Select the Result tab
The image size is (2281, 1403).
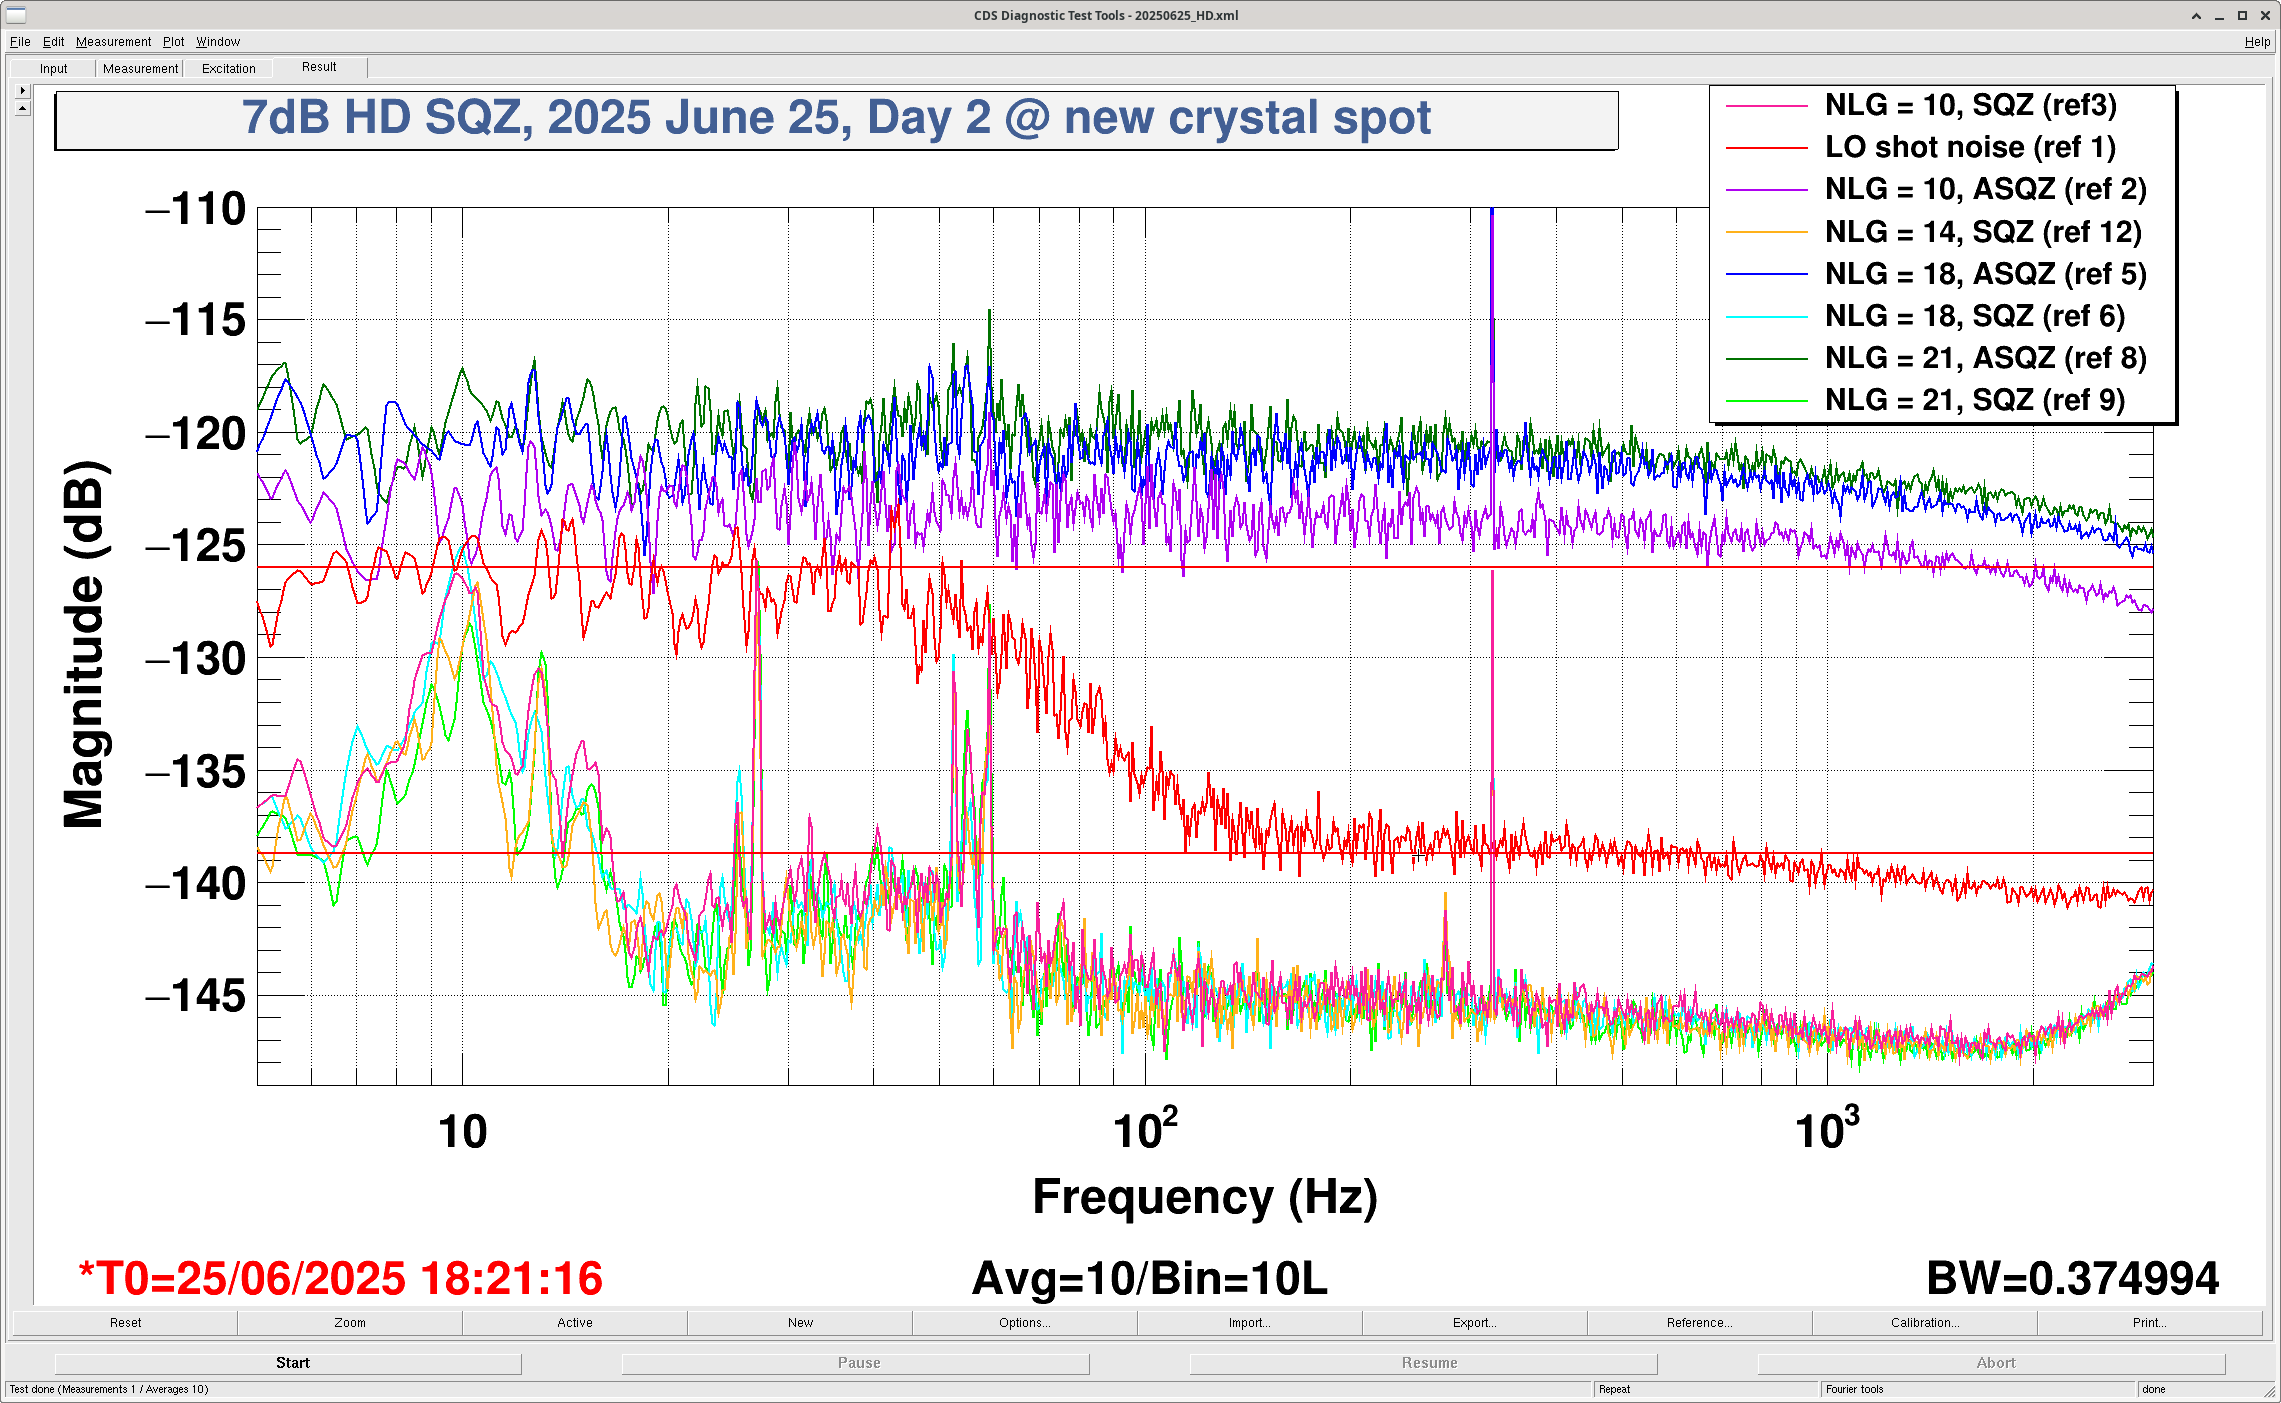tap(319, 67)
